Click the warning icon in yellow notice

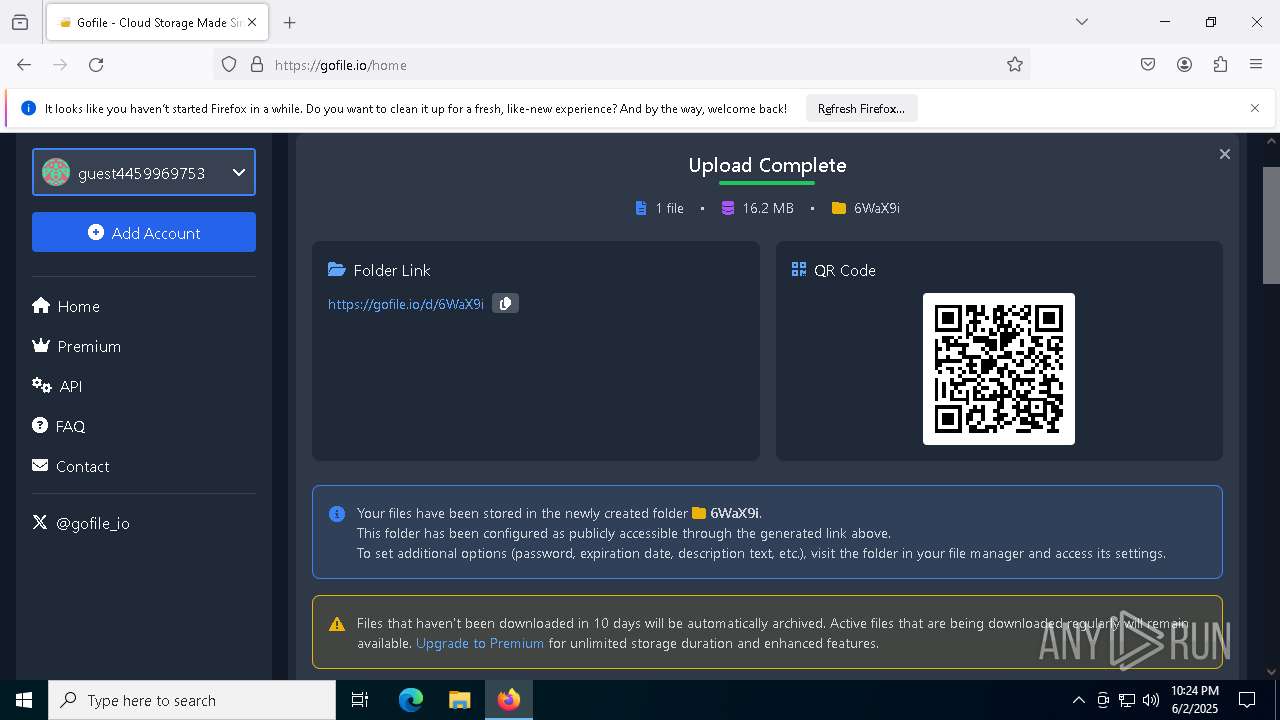point(337,624)
